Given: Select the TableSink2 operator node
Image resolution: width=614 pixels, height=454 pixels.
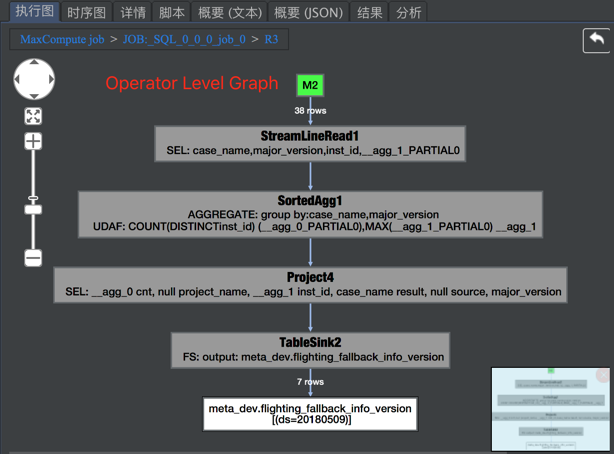Looking at the screenshot, I should coord(310,350).
